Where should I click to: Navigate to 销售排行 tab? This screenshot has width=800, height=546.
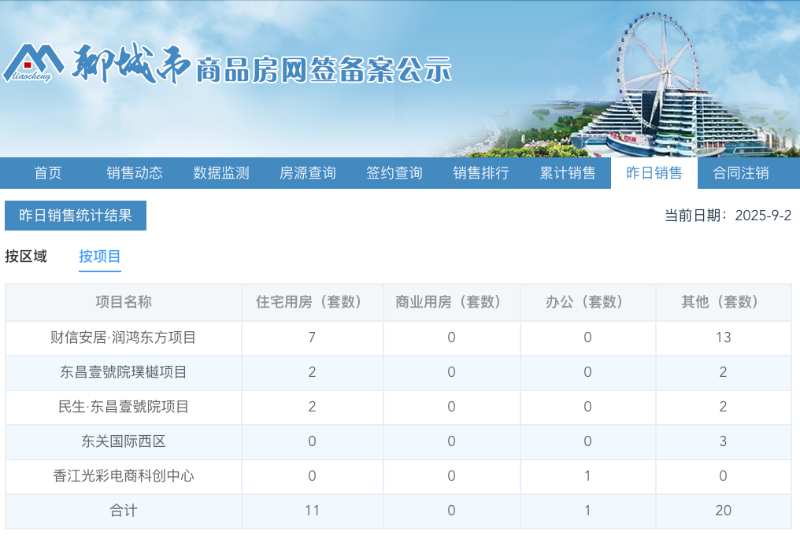[481, 173]
